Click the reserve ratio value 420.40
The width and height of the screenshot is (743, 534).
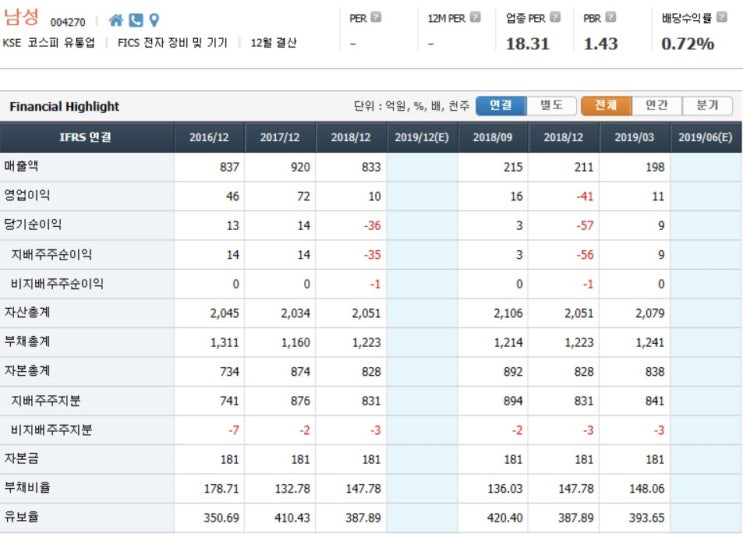click(x=505, y=518)
